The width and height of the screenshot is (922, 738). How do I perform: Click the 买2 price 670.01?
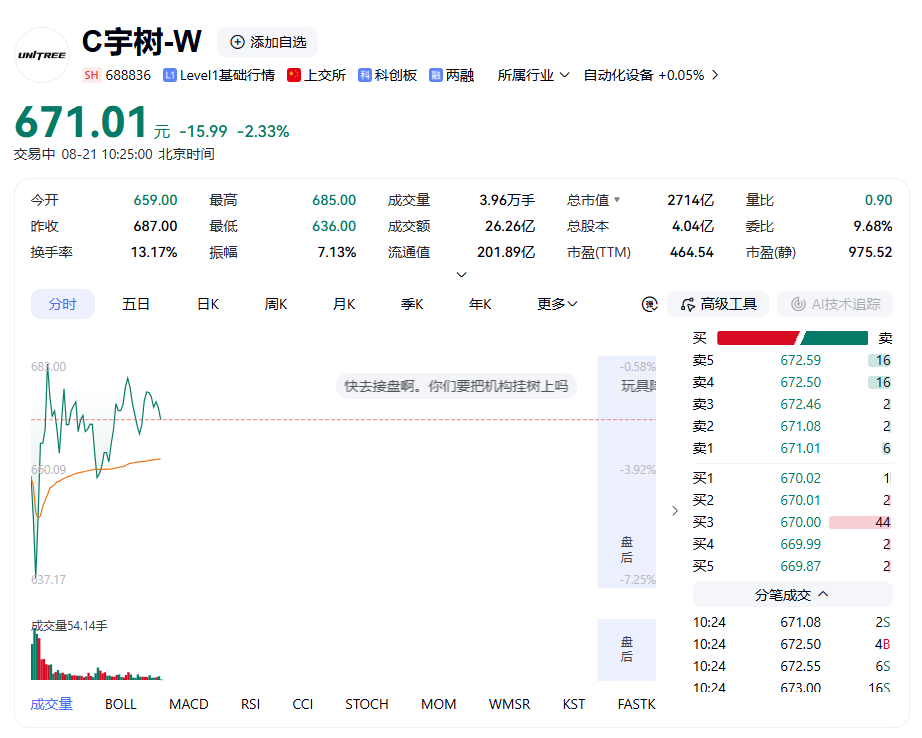[800, 500]
